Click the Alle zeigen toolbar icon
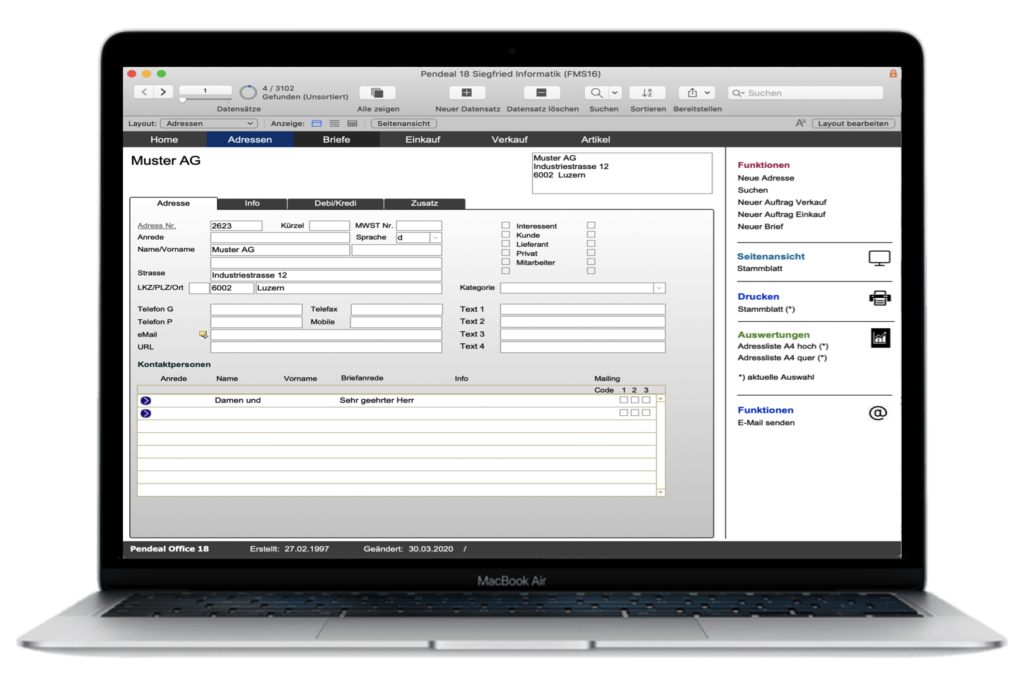The height and width of the screenshot is (684, 1024). [x=378, y=92]
